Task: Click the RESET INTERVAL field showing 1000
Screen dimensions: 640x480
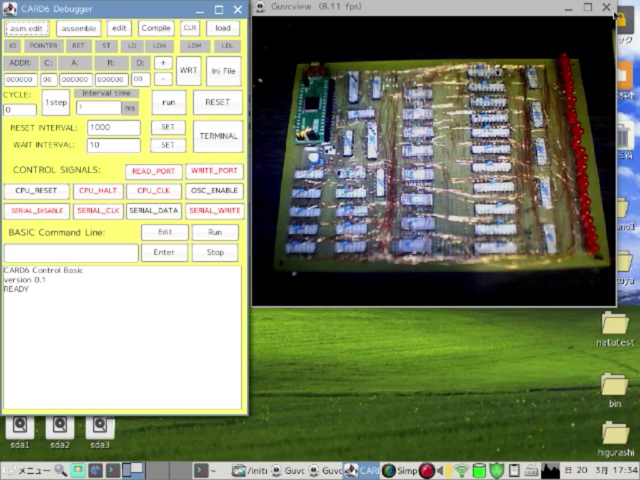Action: pos(113,127)
